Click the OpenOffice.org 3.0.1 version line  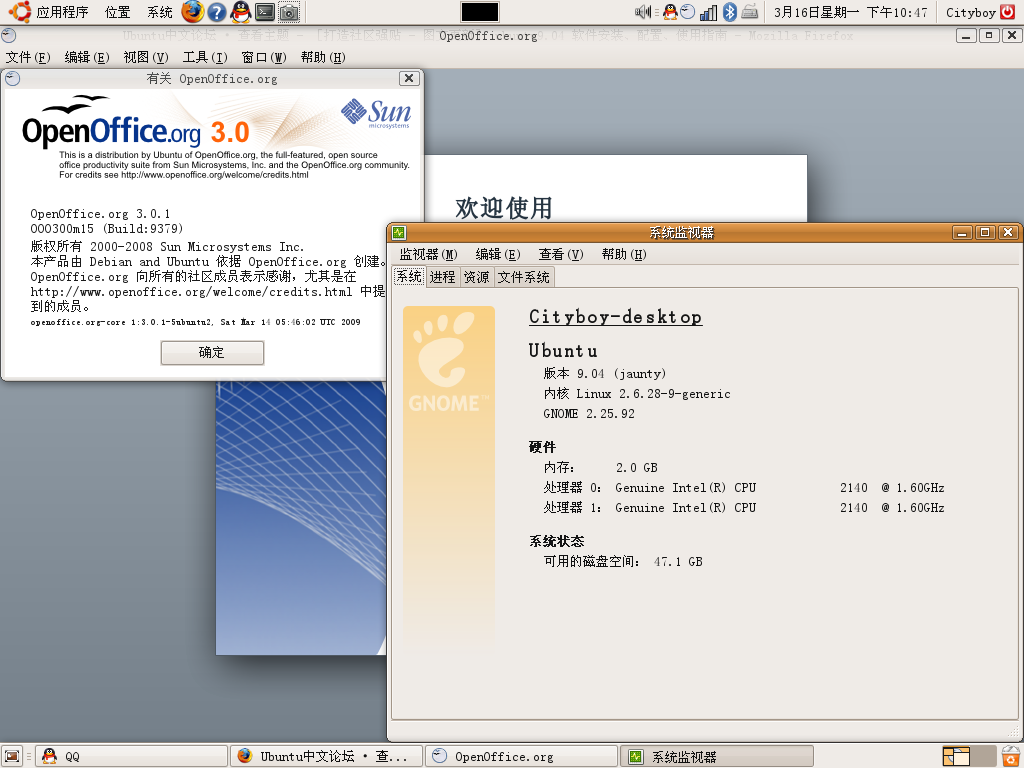(x=100, y=214)
